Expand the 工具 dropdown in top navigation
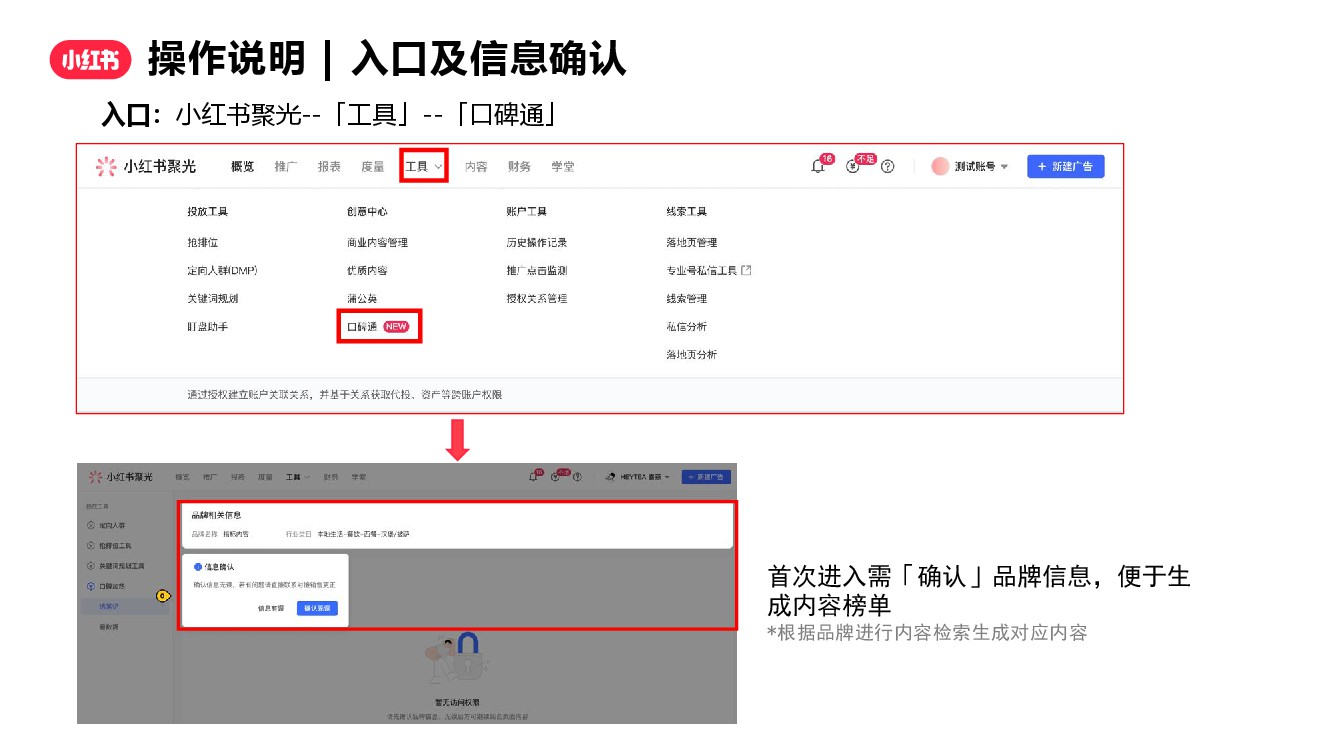The height and width of the screenshot is (750, 1333). 424,167
